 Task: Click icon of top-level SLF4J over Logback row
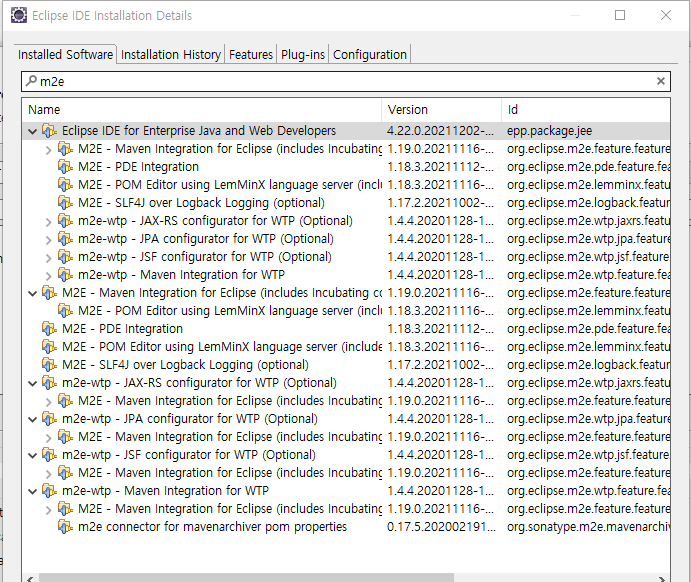pyautogui.click(x=49, y=365)
